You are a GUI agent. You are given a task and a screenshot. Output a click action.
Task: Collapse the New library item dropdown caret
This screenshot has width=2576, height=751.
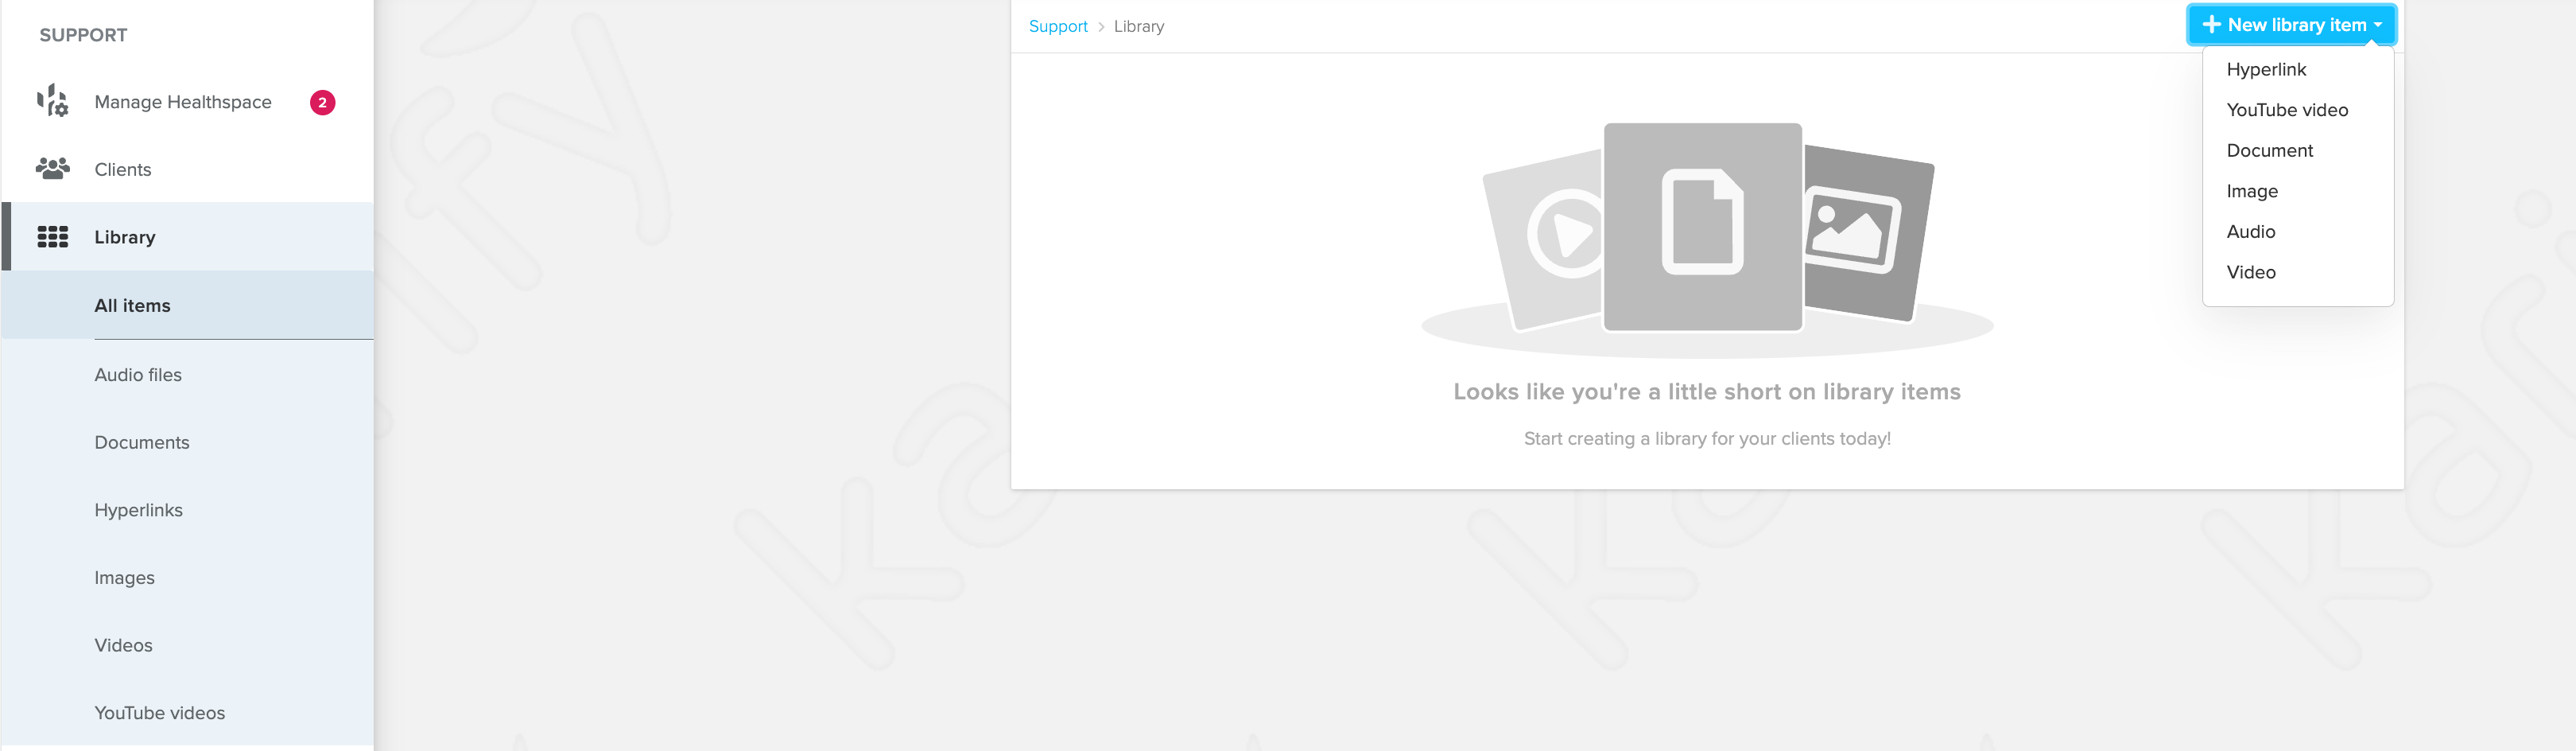[x=2377, y=25]
